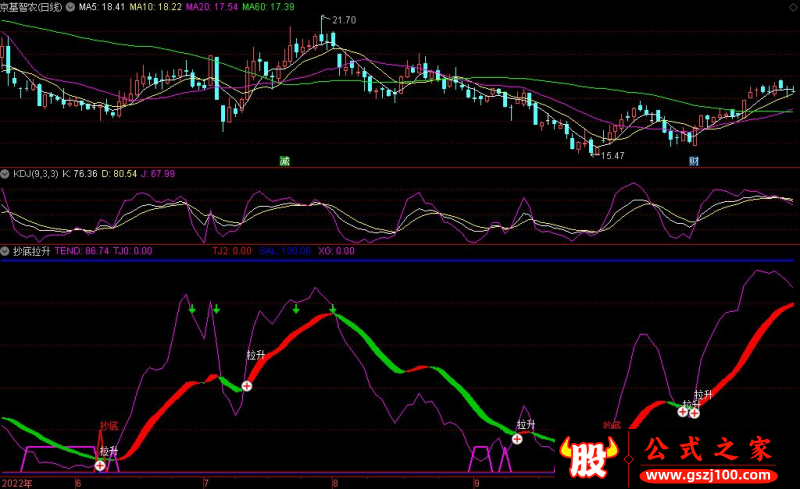This screenshot has width=800, height=489.
Task: Click the TEND: 86.74 value label
Action: (x=82, y=251)
